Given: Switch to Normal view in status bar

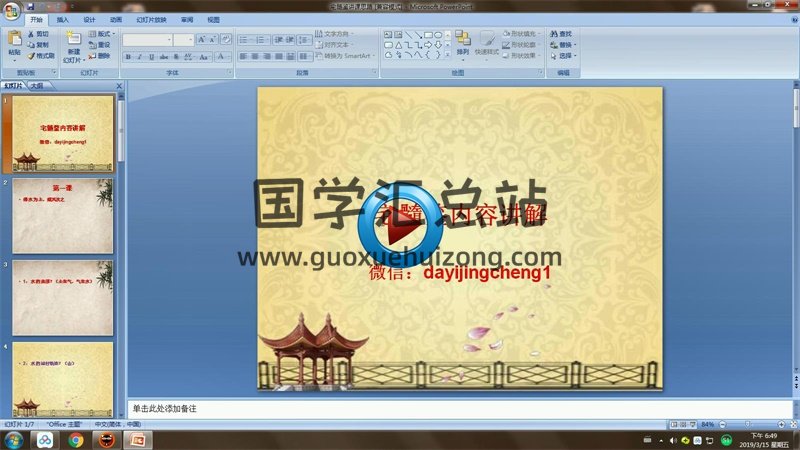Looking at the screenshot, I should 674,424.
